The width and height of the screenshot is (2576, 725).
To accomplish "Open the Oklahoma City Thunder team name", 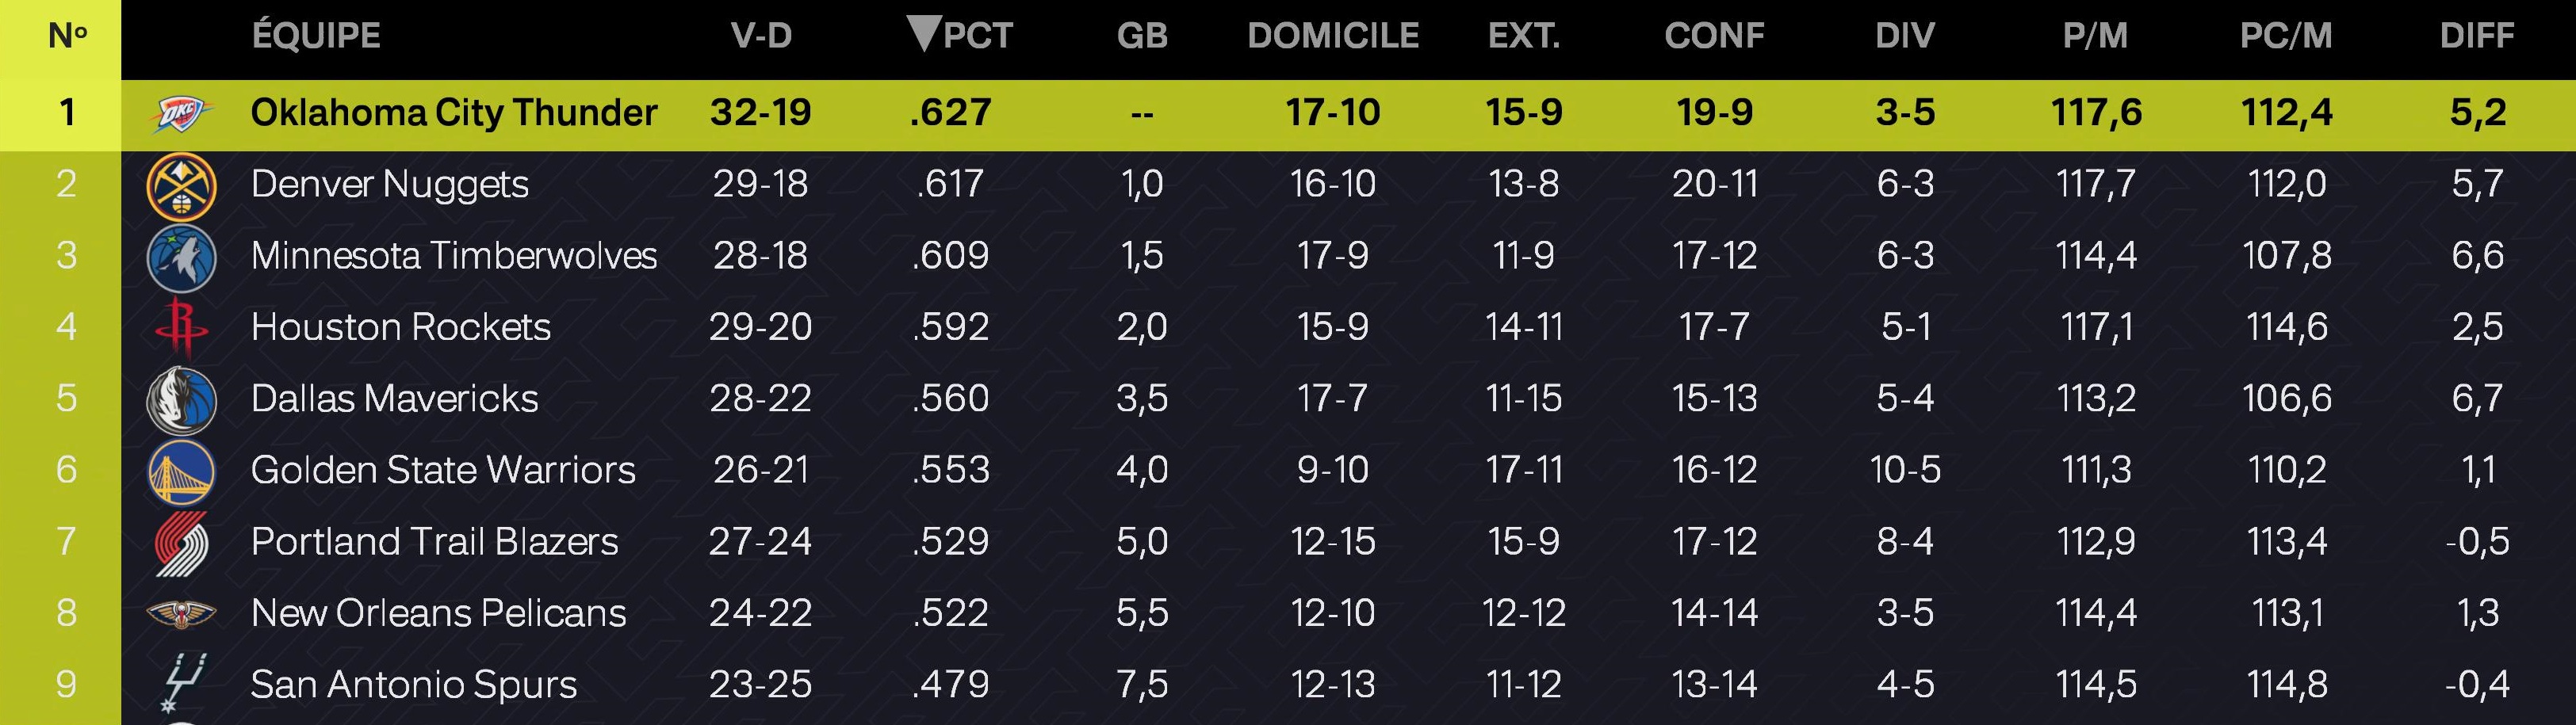I will [454, 113].
